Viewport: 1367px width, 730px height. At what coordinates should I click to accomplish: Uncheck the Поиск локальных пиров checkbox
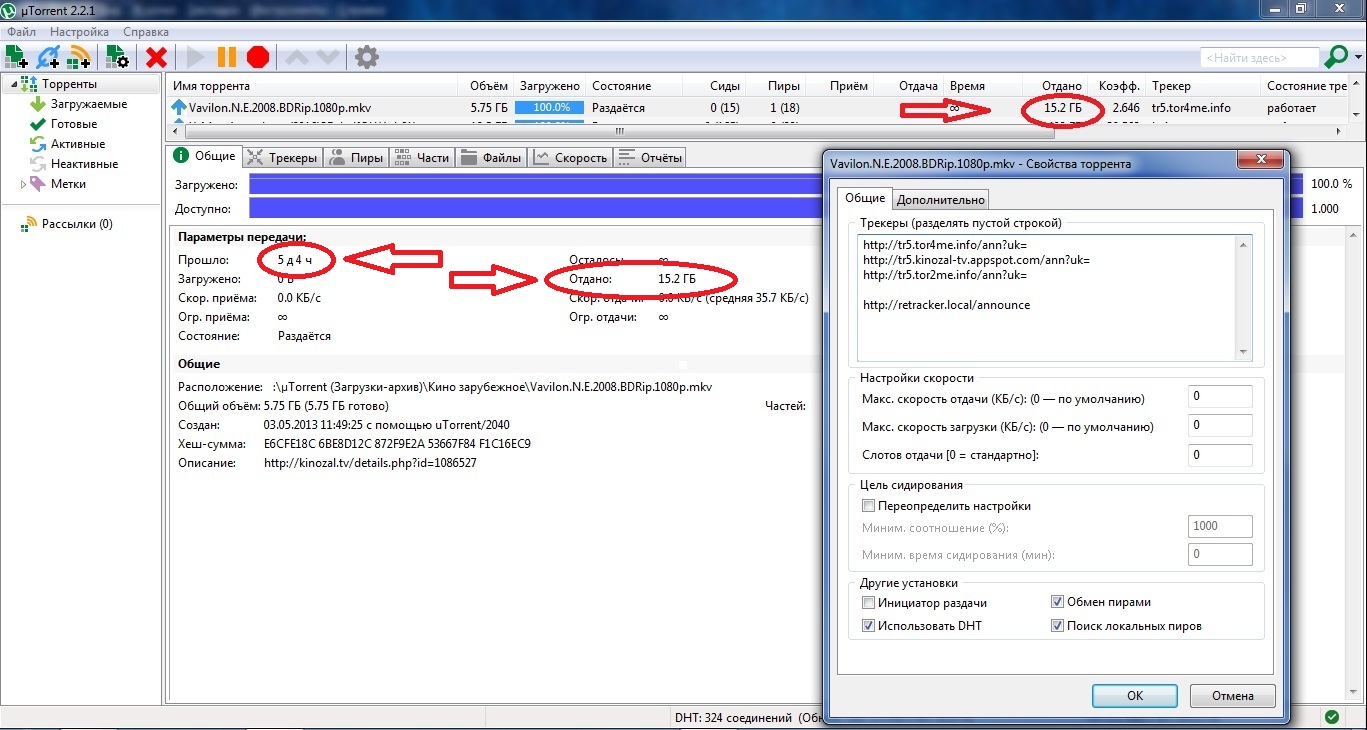tap(1057, 626)
